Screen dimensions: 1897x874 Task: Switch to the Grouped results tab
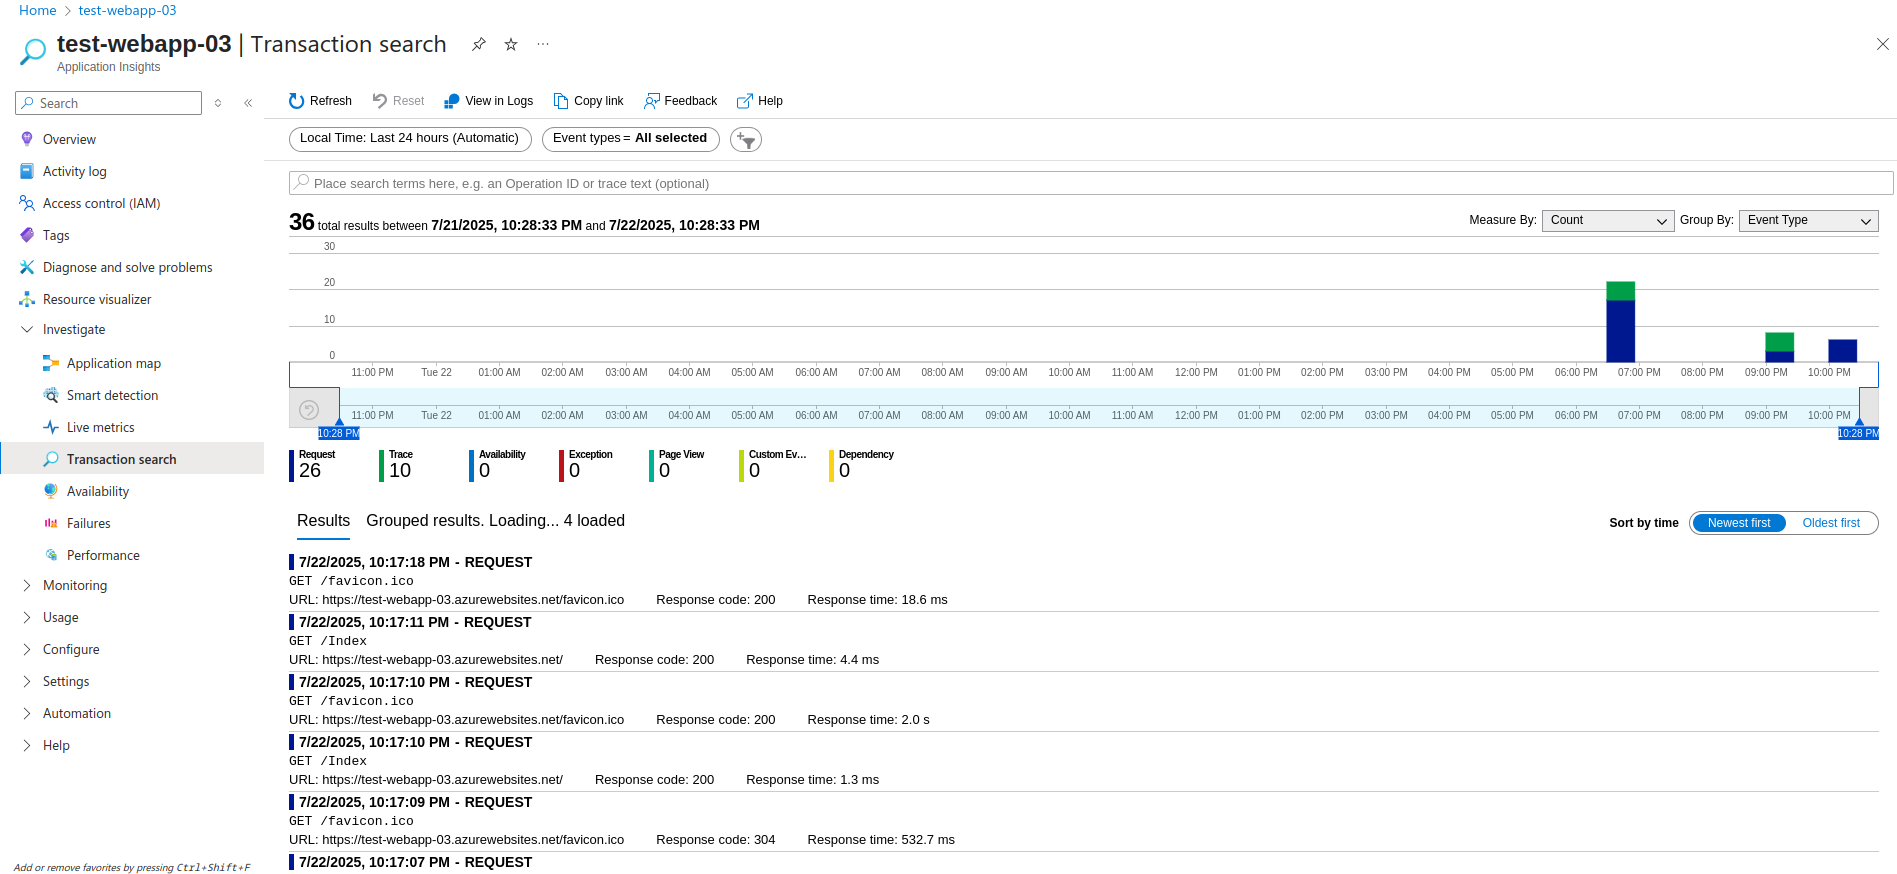pyautogui.click(x=495, y=521)
